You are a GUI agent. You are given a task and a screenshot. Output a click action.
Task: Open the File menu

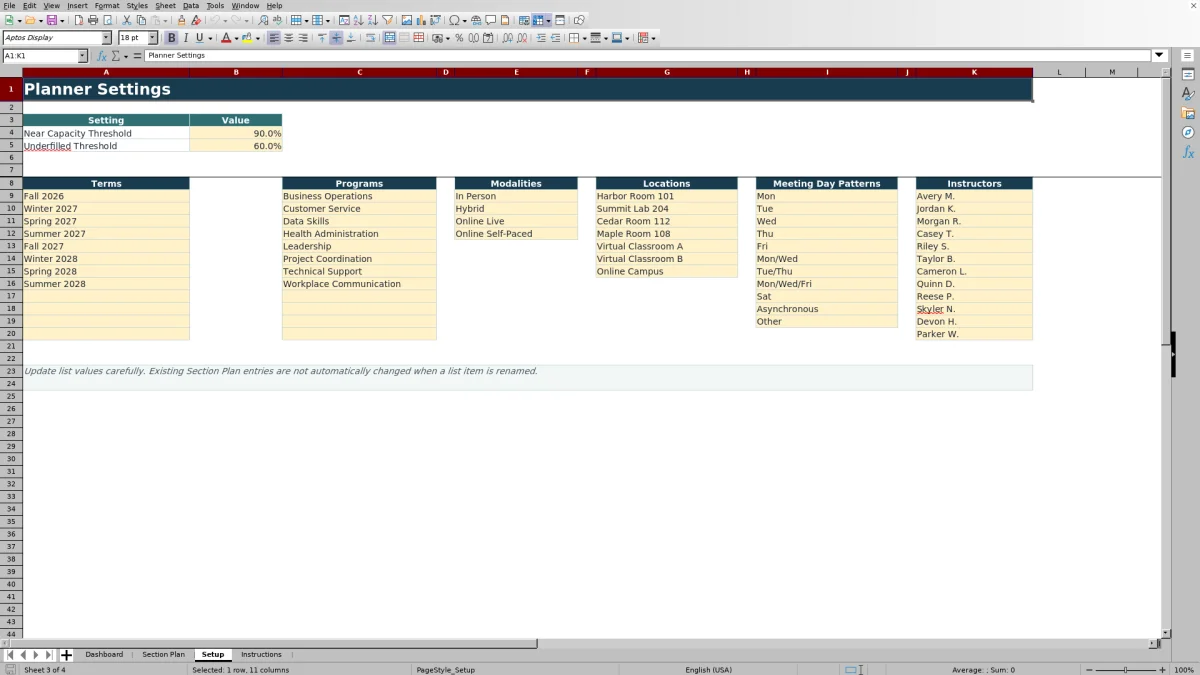(x=9, y=6)
